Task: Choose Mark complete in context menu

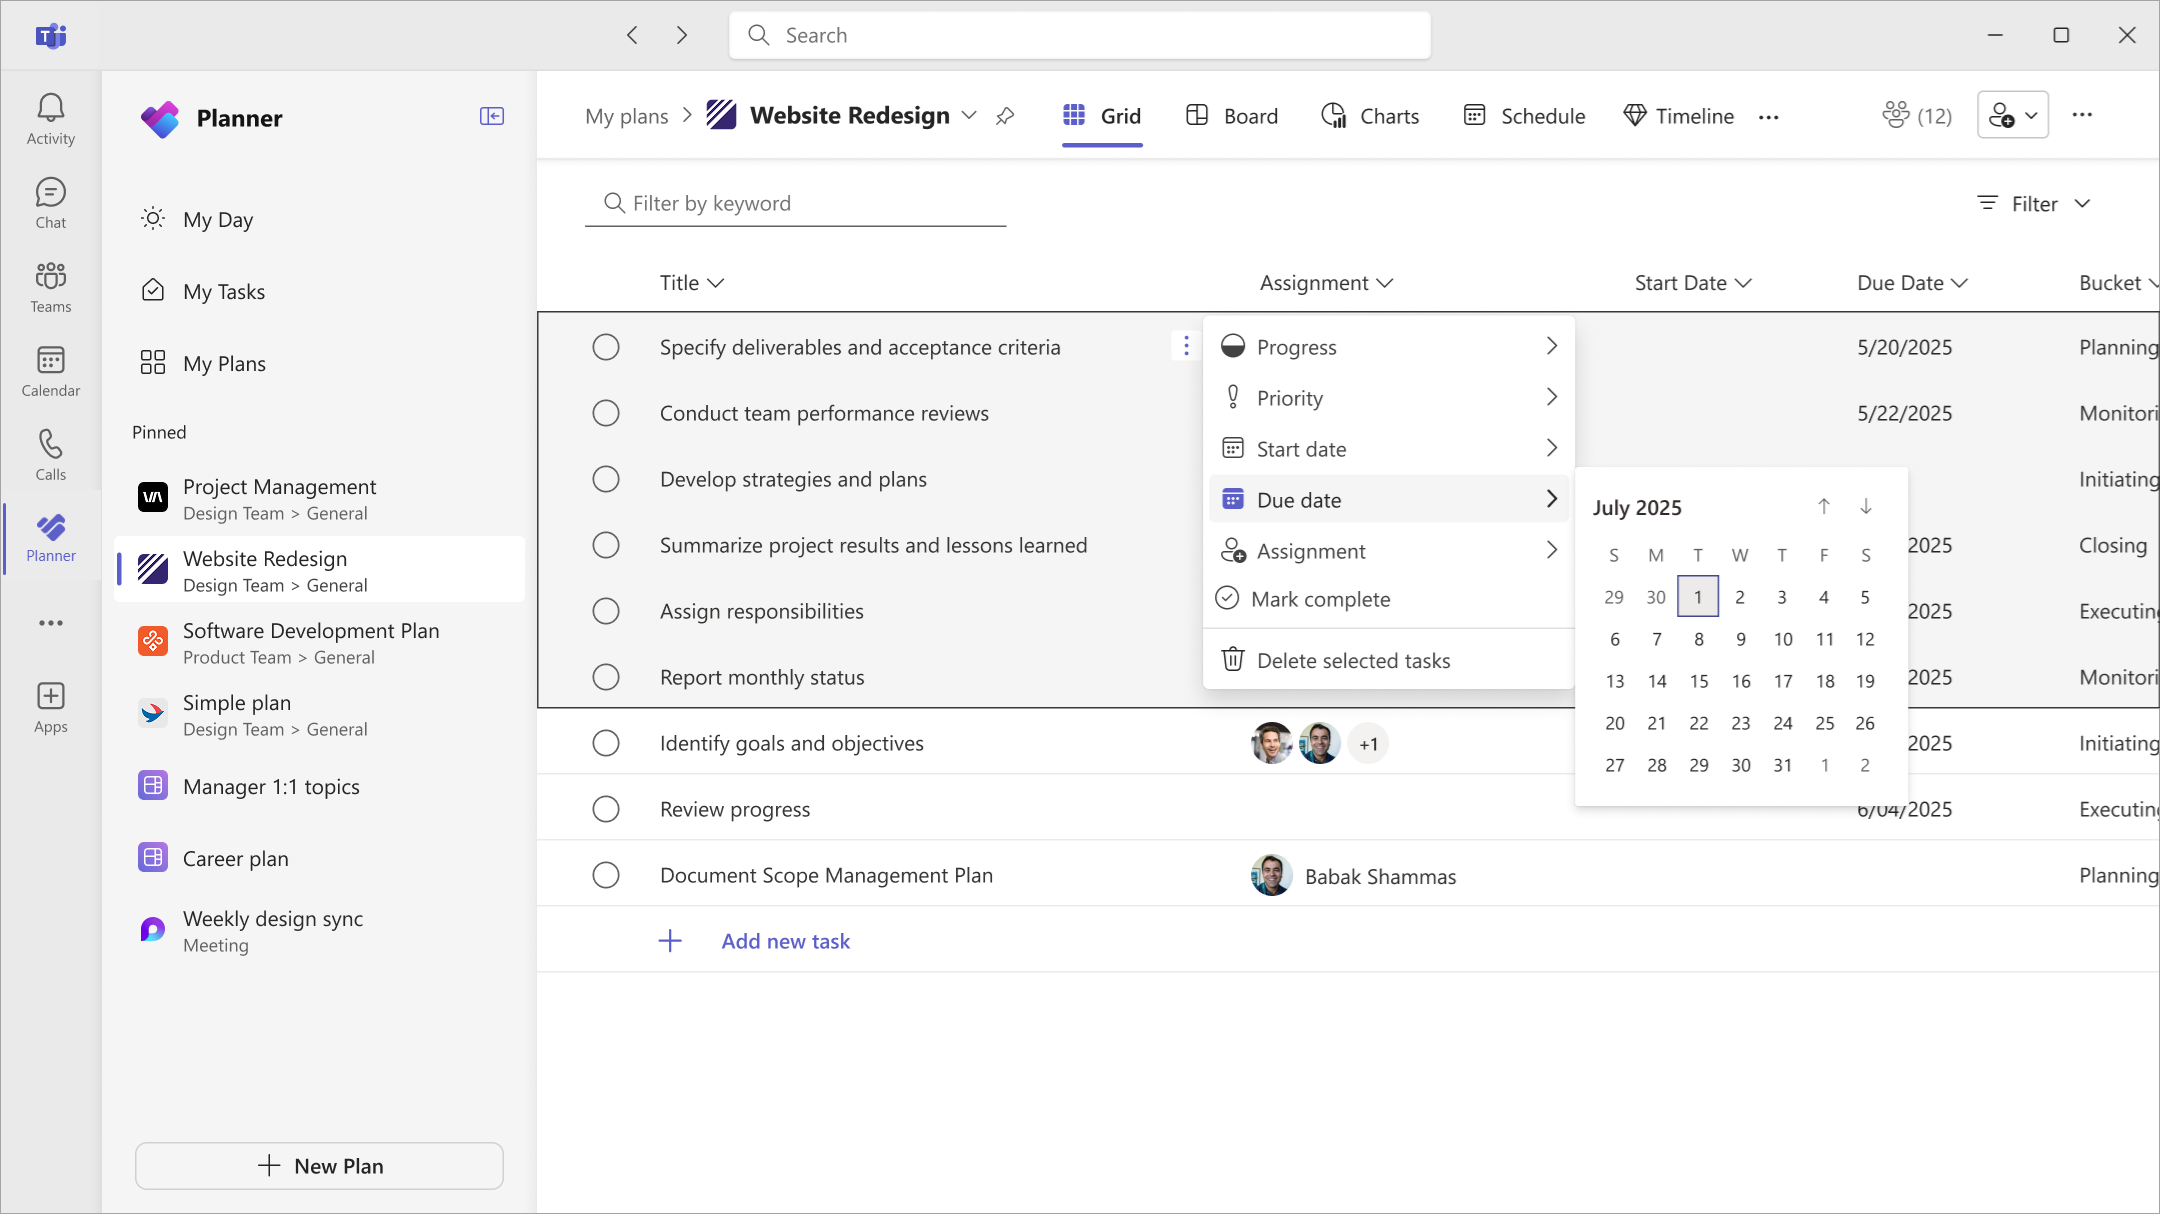Action: pyautogui.click(x=1320, y=599)
